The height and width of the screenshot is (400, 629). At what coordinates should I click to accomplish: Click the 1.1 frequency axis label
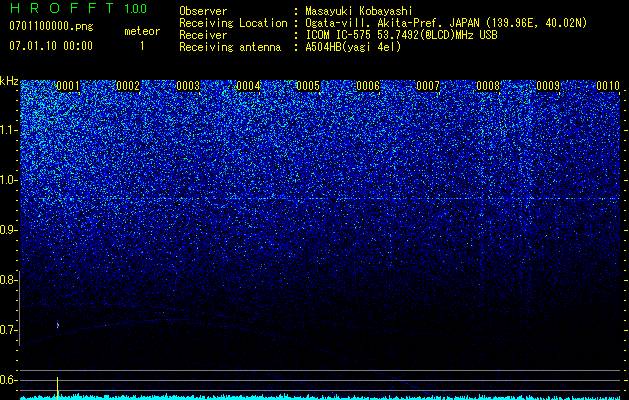coord(8,130)
